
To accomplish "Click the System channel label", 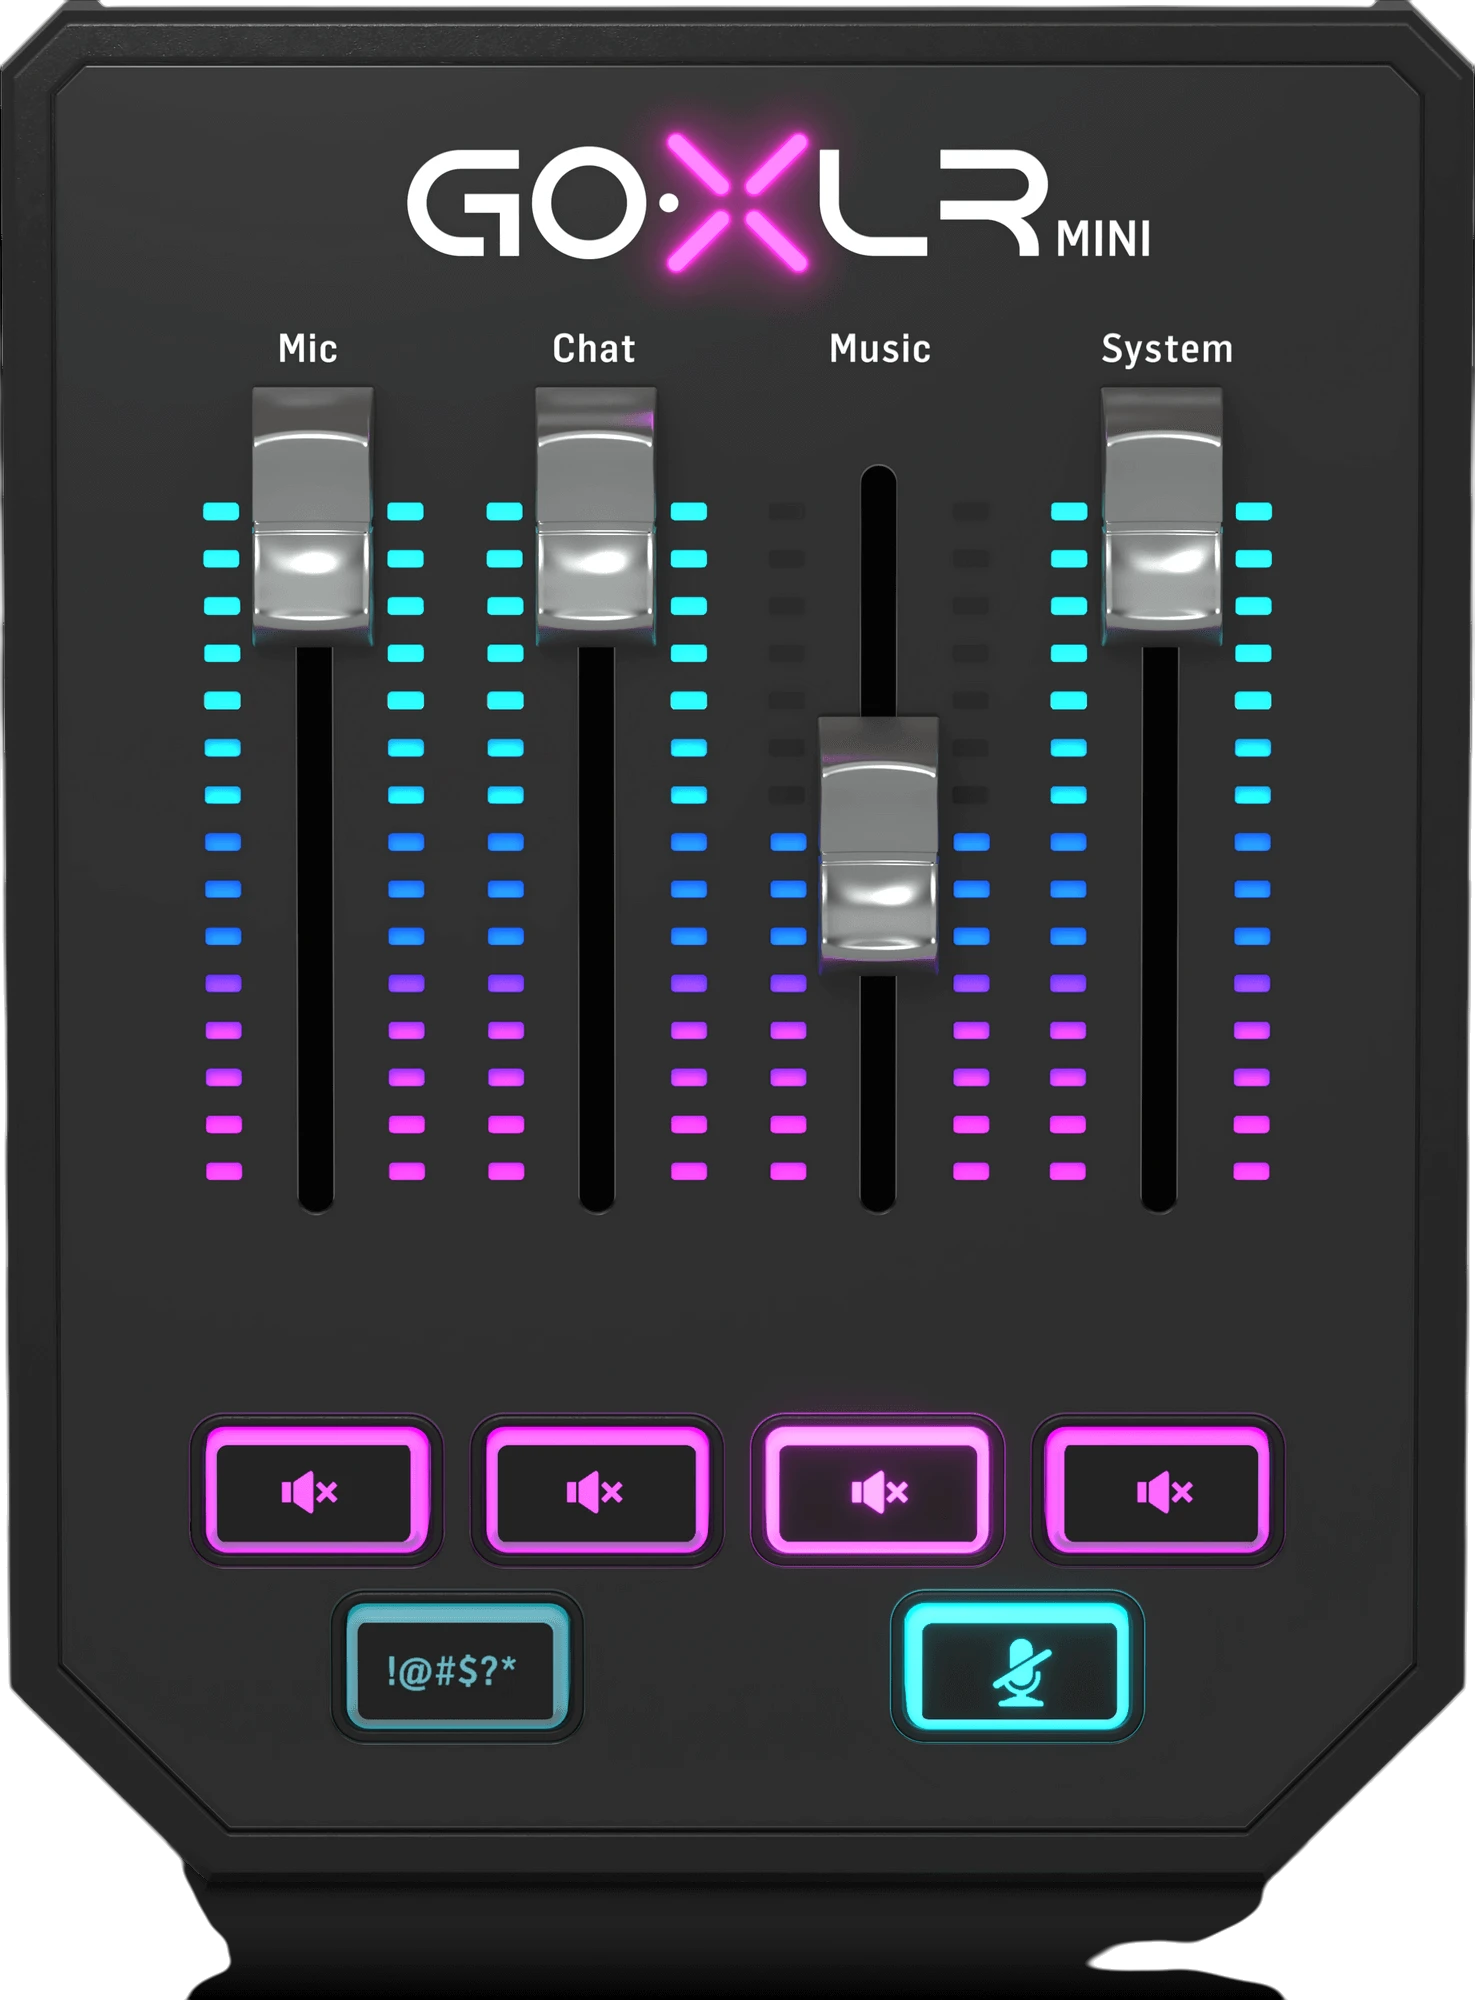I will 1167,350.
